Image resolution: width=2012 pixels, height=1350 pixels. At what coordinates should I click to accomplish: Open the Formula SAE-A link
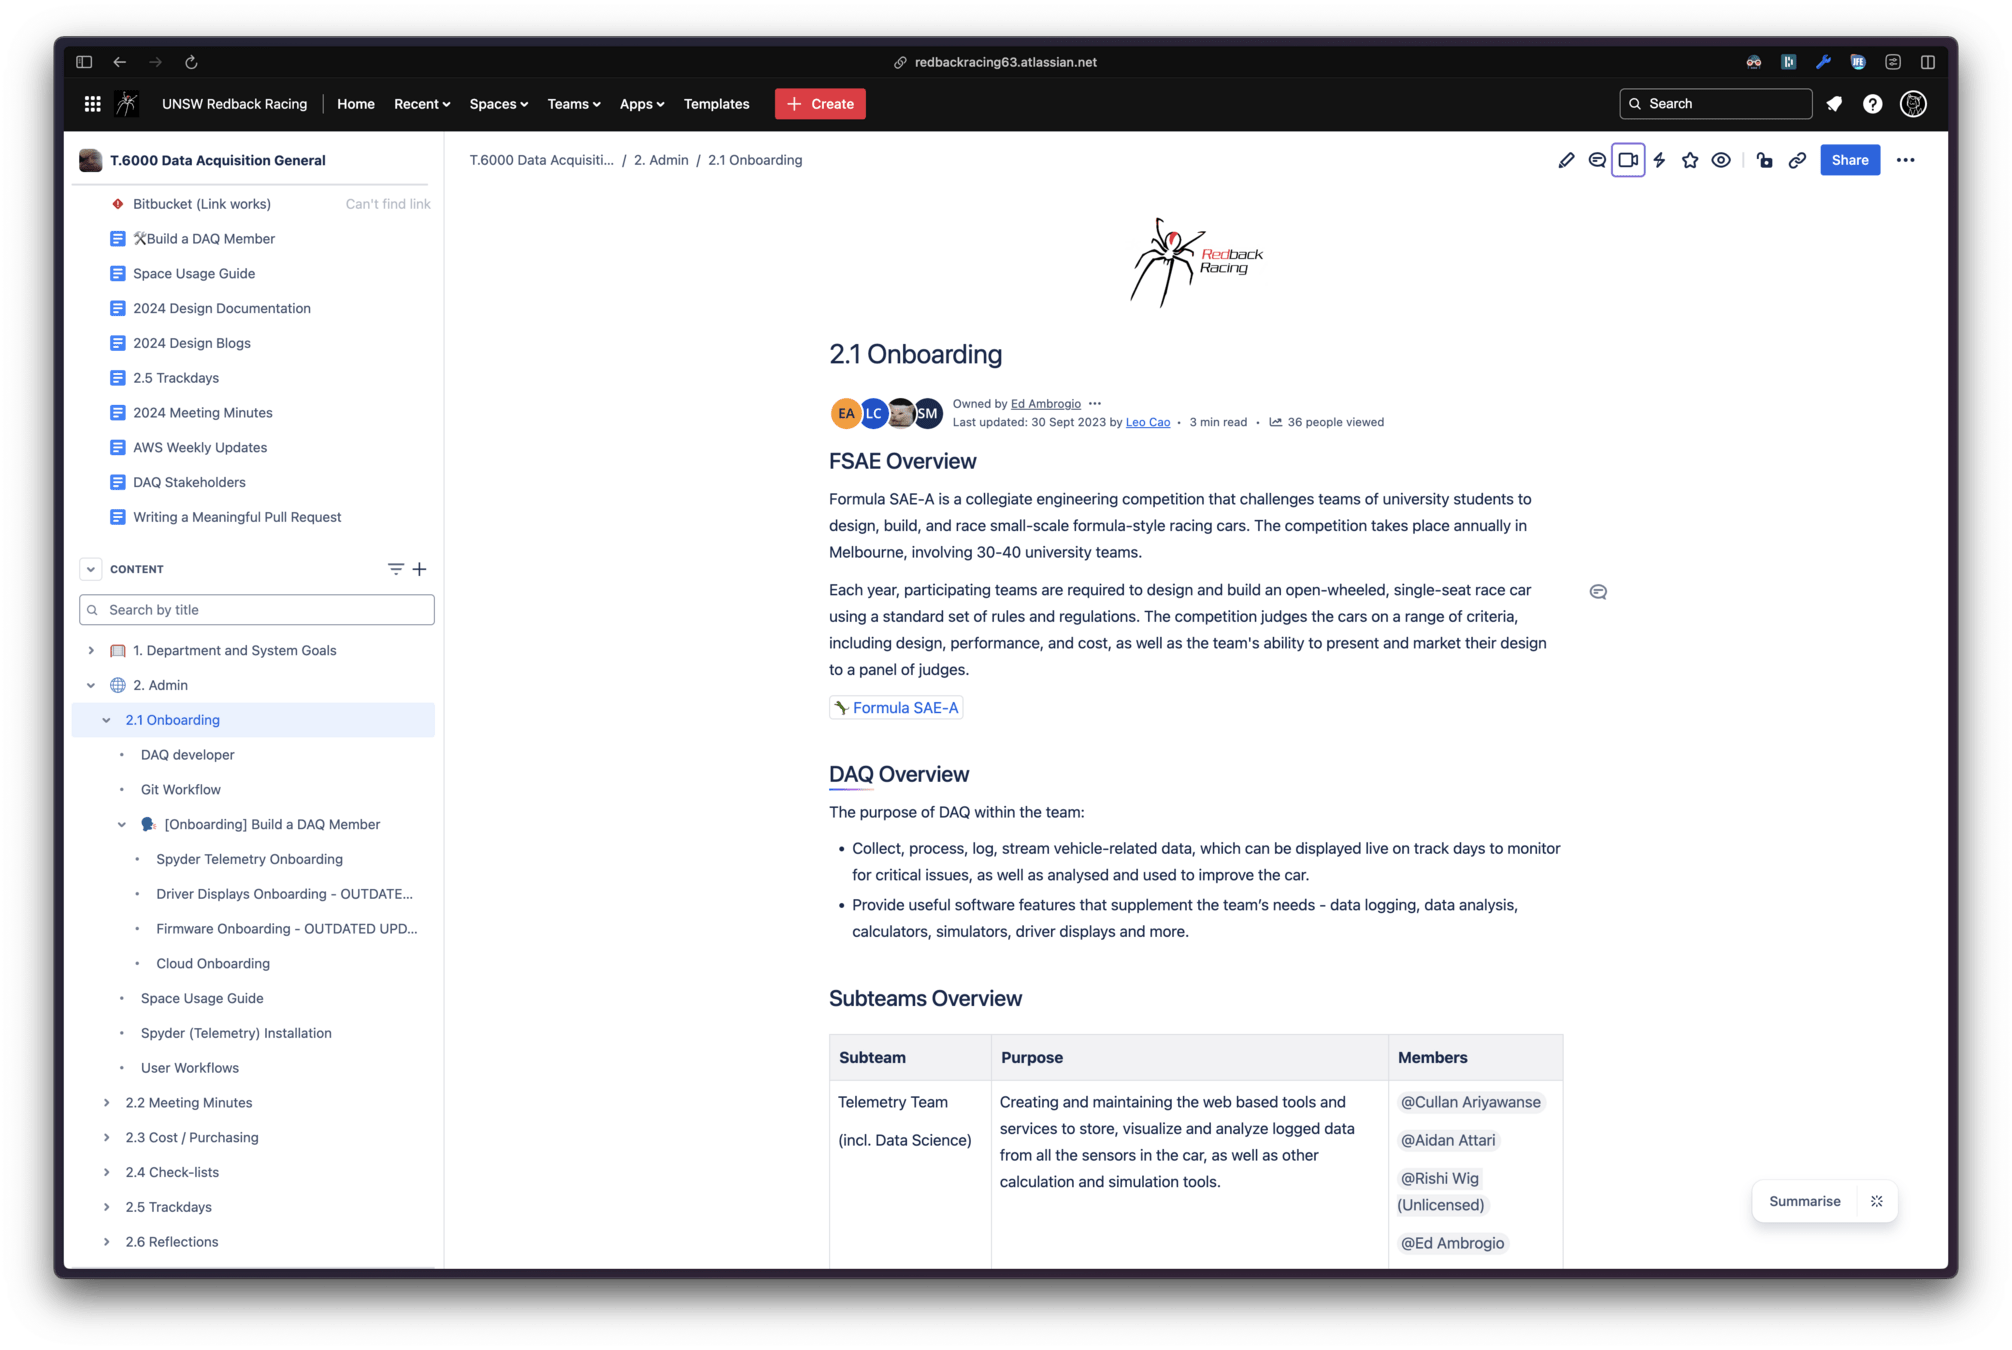[x=904, y=708]
